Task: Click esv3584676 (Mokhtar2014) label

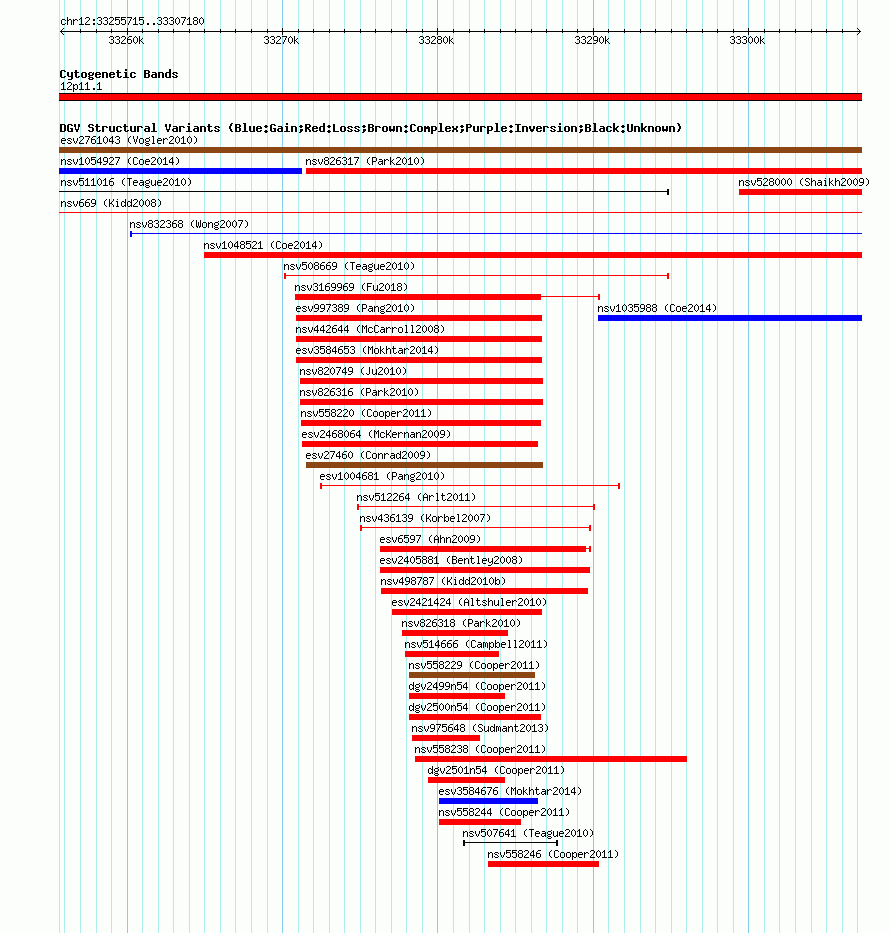Action: 510,791
